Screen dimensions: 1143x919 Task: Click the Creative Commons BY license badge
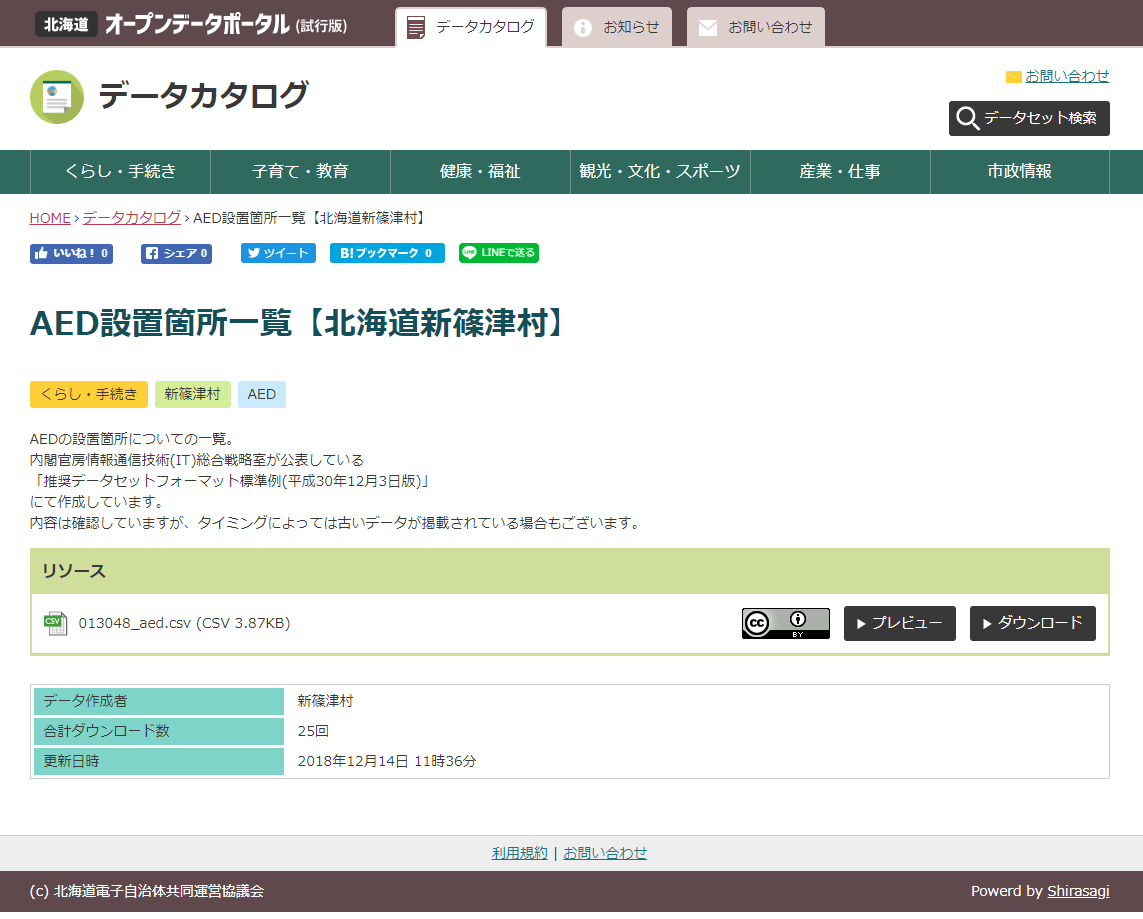coord(785,623)
